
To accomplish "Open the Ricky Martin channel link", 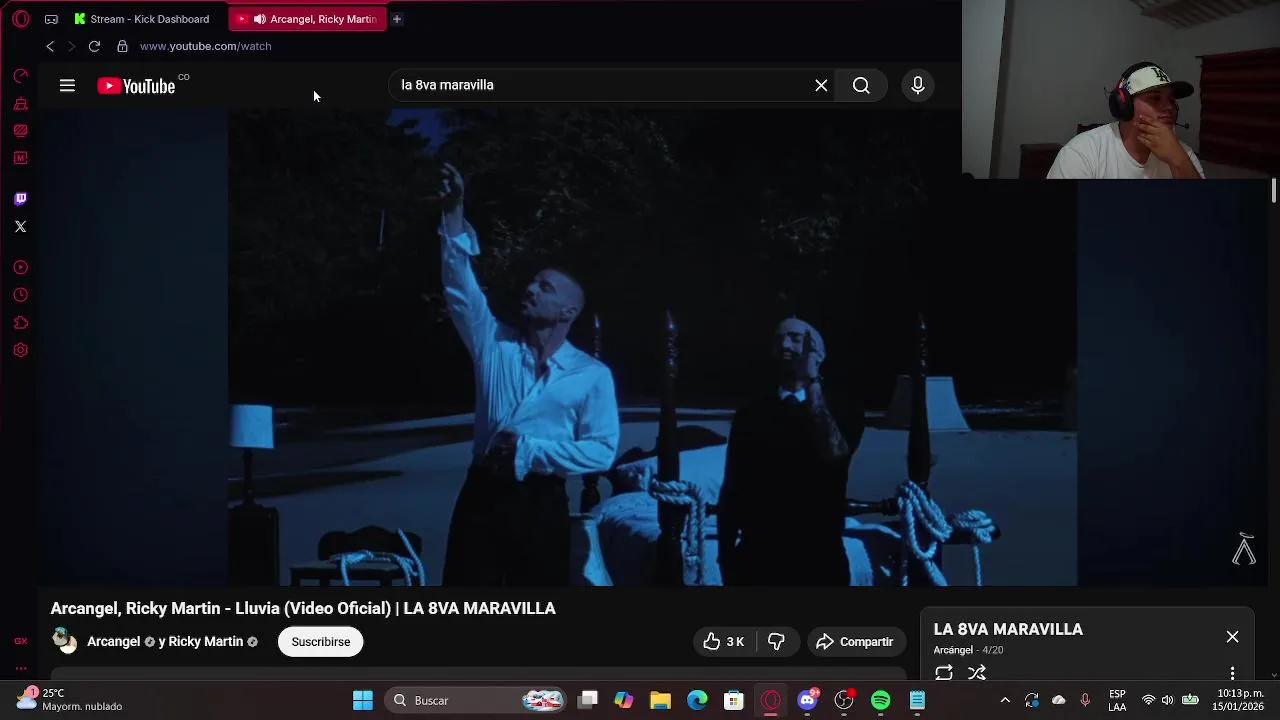I will coord(205,641).
